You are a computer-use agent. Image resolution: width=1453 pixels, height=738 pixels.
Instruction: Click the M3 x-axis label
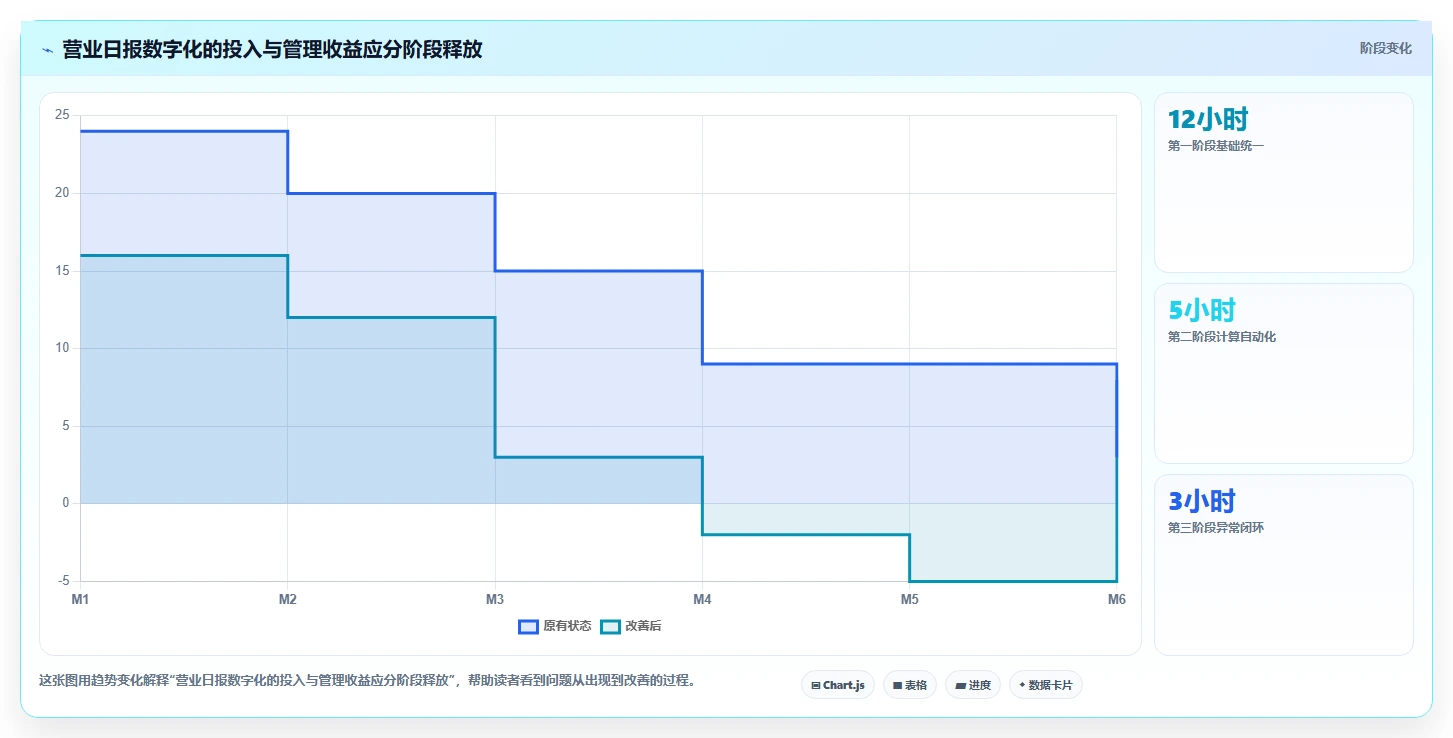click(494, 599)
